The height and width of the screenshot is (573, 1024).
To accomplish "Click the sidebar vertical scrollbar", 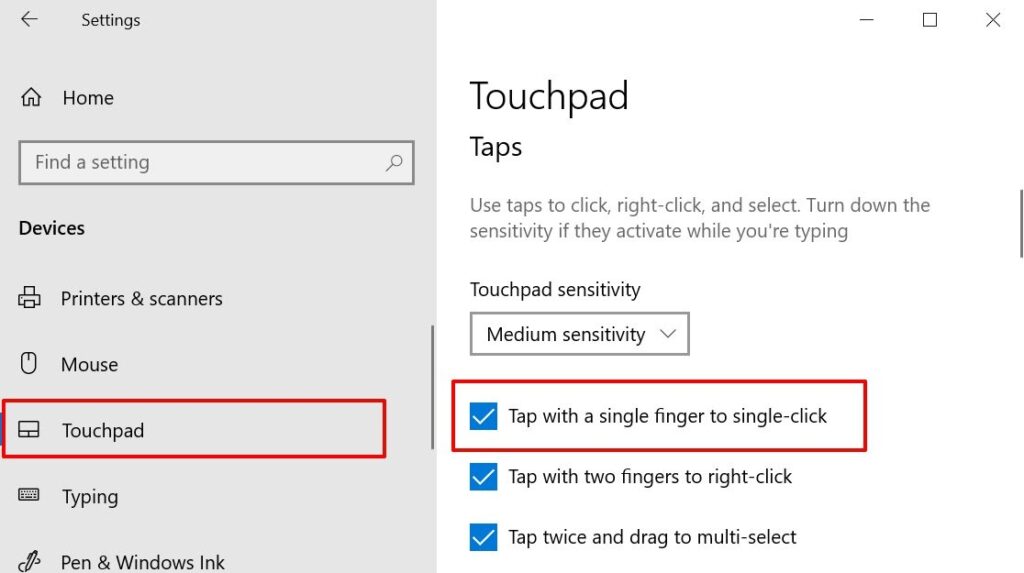I will pyautogui.click(x=432, y=387).
